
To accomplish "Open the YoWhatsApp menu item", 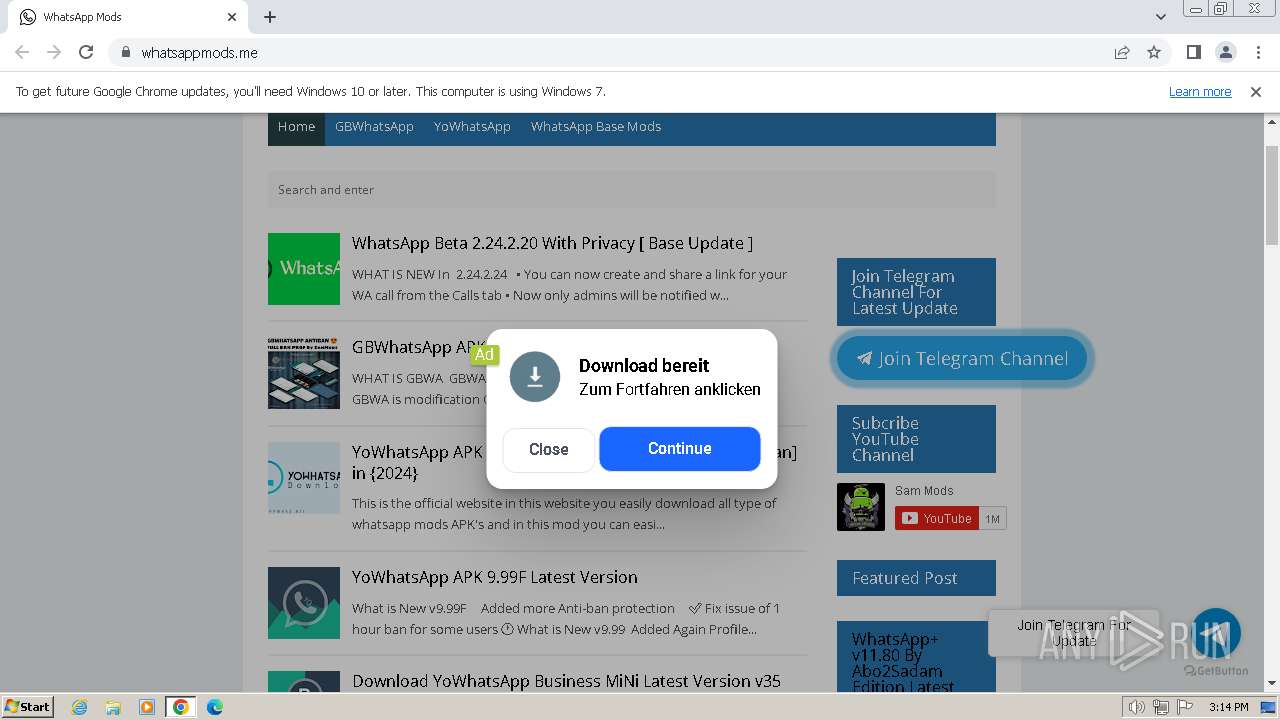I will click(472, 127).
